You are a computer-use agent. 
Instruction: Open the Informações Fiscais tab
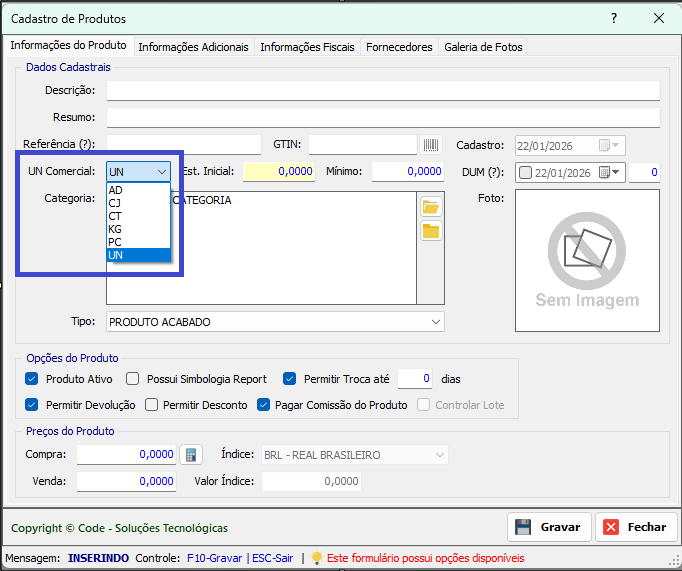coord(307,47)
